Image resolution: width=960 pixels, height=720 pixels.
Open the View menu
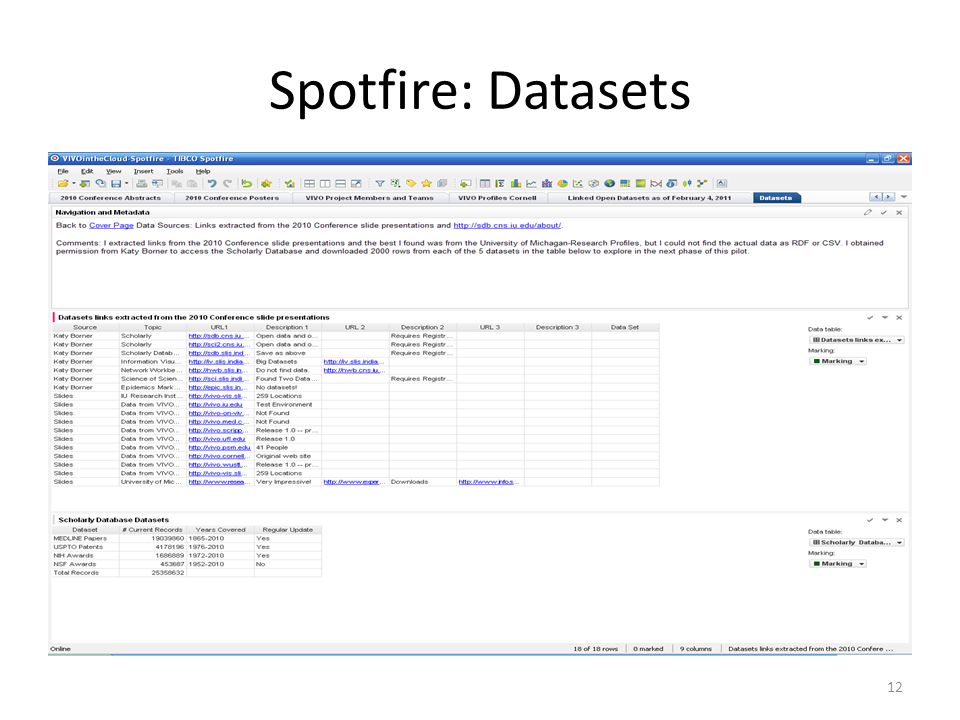click(x=113, y=171)
